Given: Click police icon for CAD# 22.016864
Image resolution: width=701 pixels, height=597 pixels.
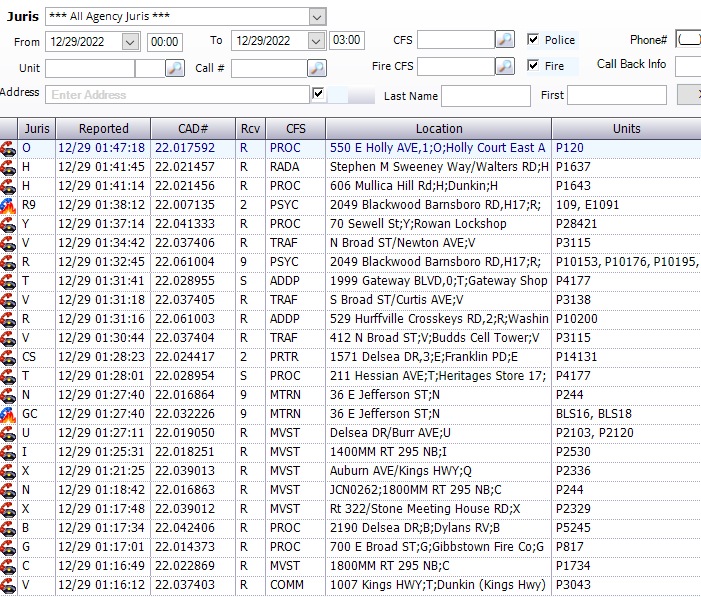Looking at the screenshot, I should click(8, 395).
